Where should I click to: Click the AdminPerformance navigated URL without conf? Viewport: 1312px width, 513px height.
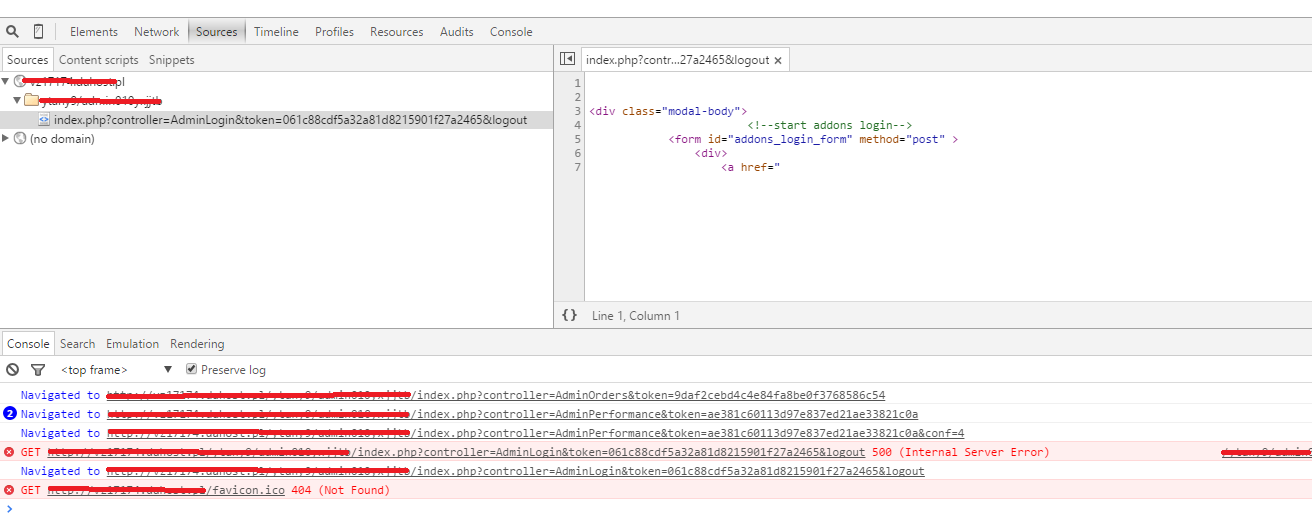coord(512,414)
